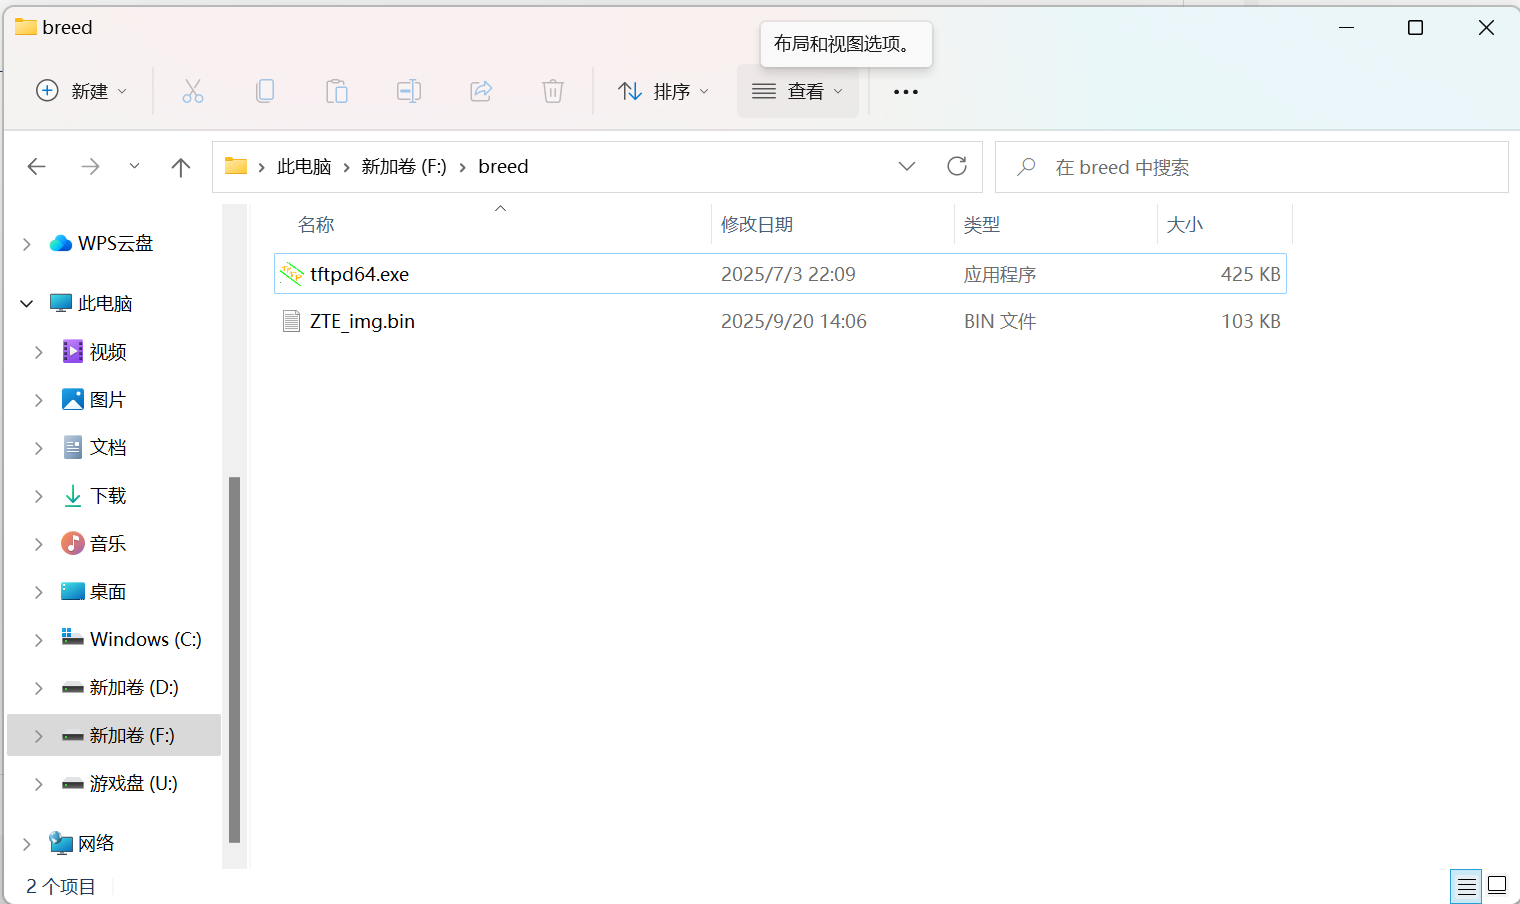Click the tftpd64.exe application icon
Image resolution: width=1520 pixels, height=904 pixels.
tap(291, 274)
